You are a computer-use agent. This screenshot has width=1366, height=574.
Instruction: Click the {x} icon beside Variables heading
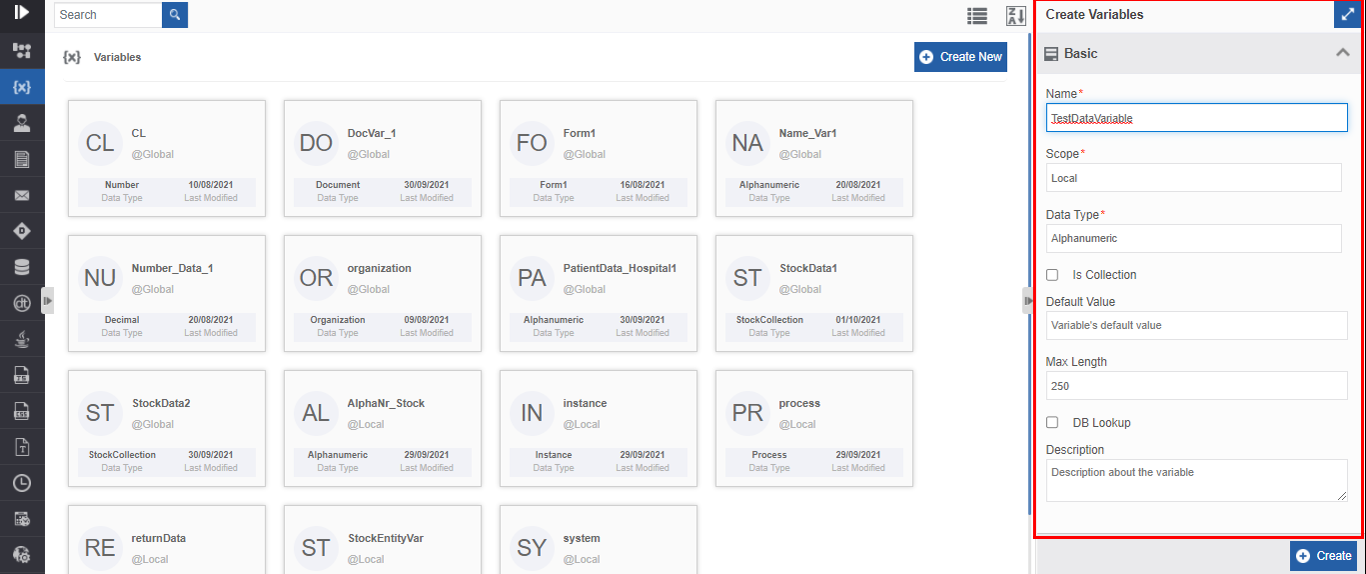tap(72, 57)
